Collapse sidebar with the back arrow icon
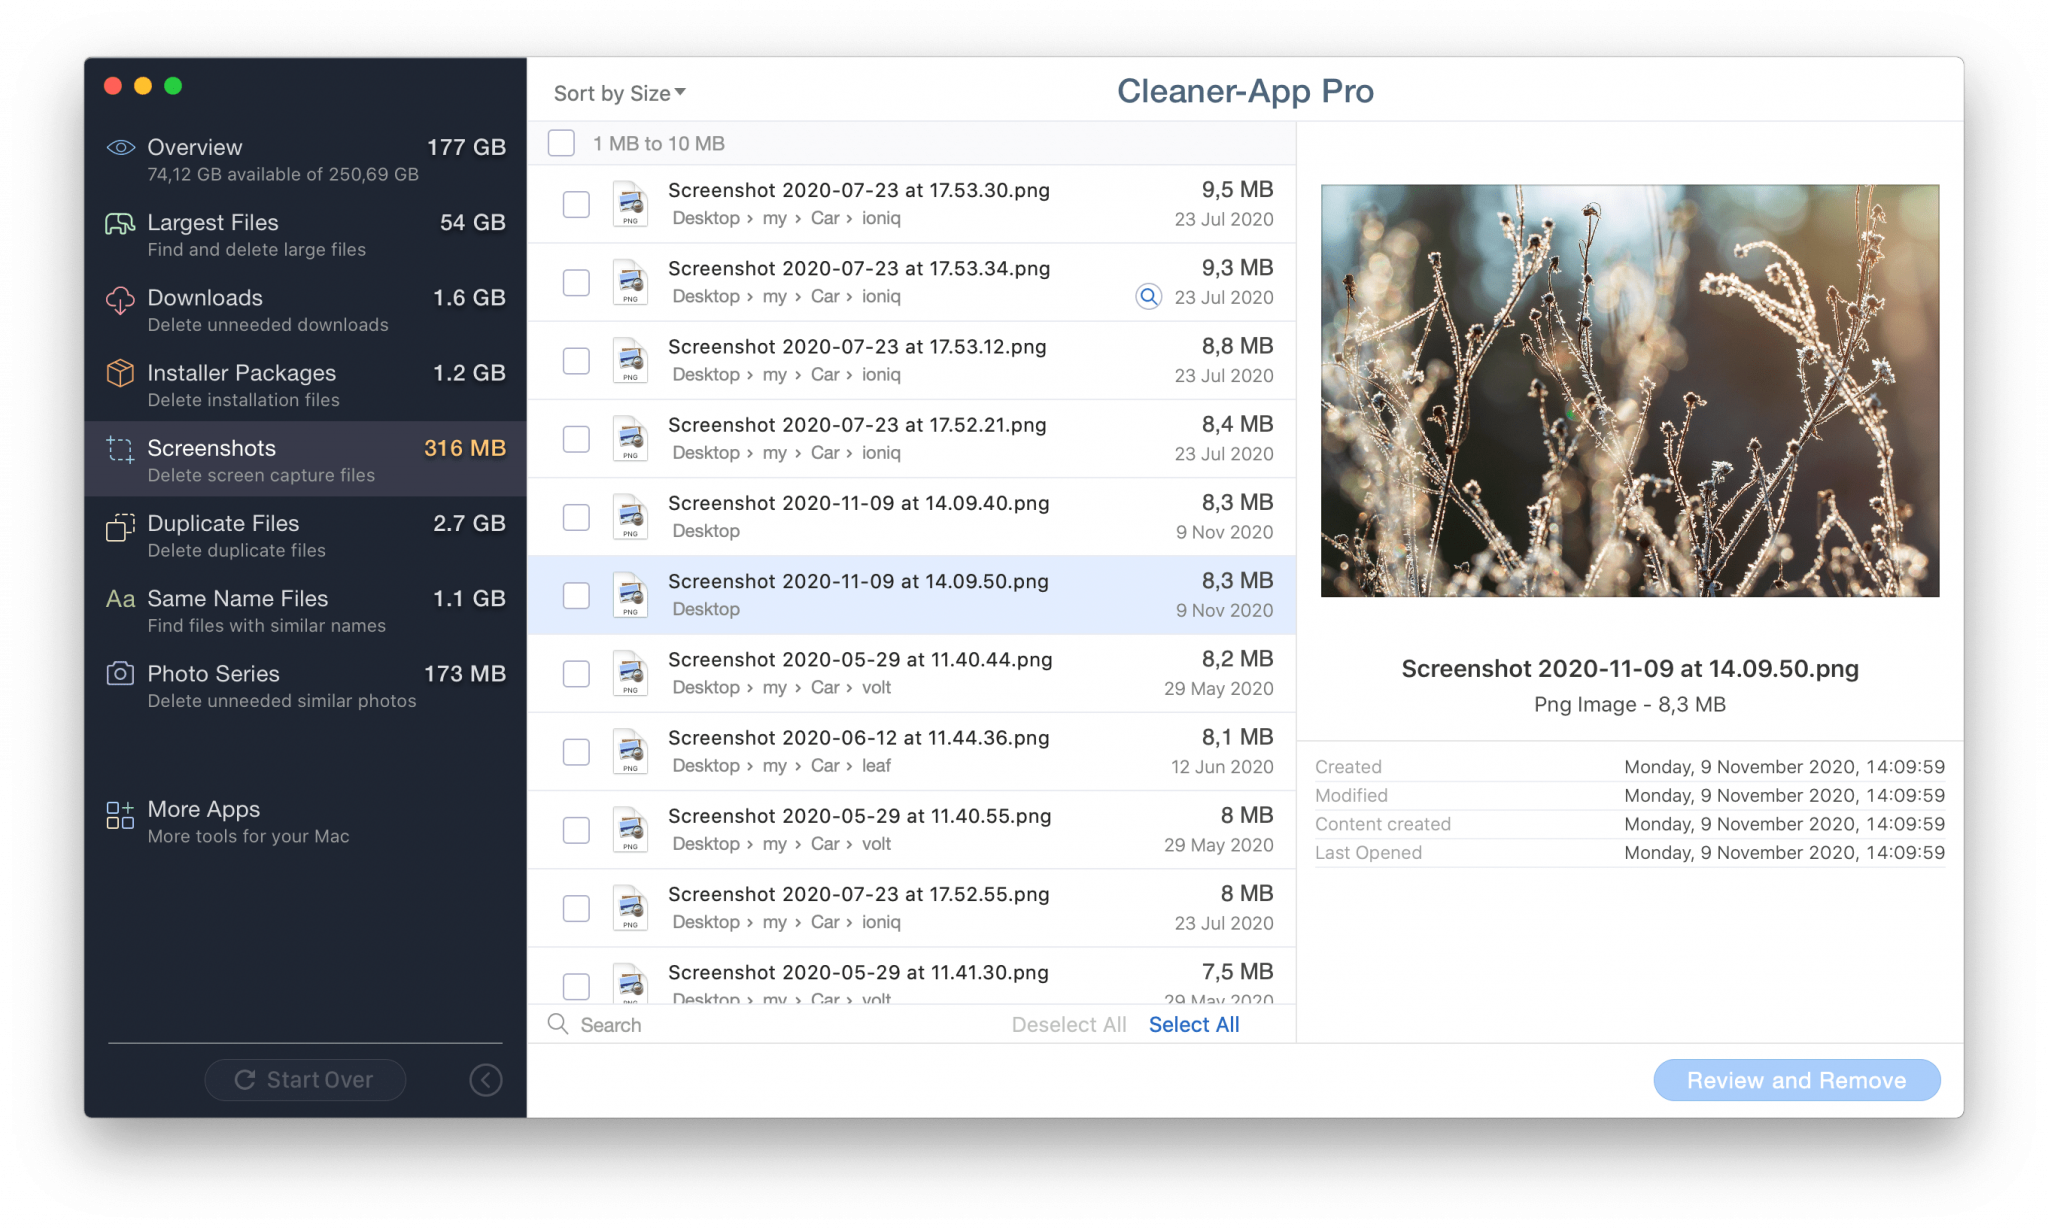 486,1080
